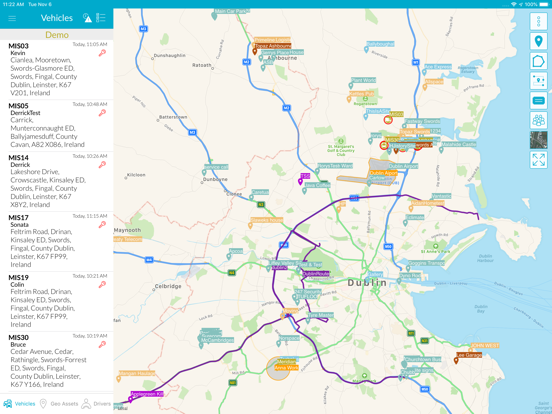Image resolution: width=552 pixels, height=414 pixels.
Task: Toggle the list view icon in header
Action: tap(101, 18)
